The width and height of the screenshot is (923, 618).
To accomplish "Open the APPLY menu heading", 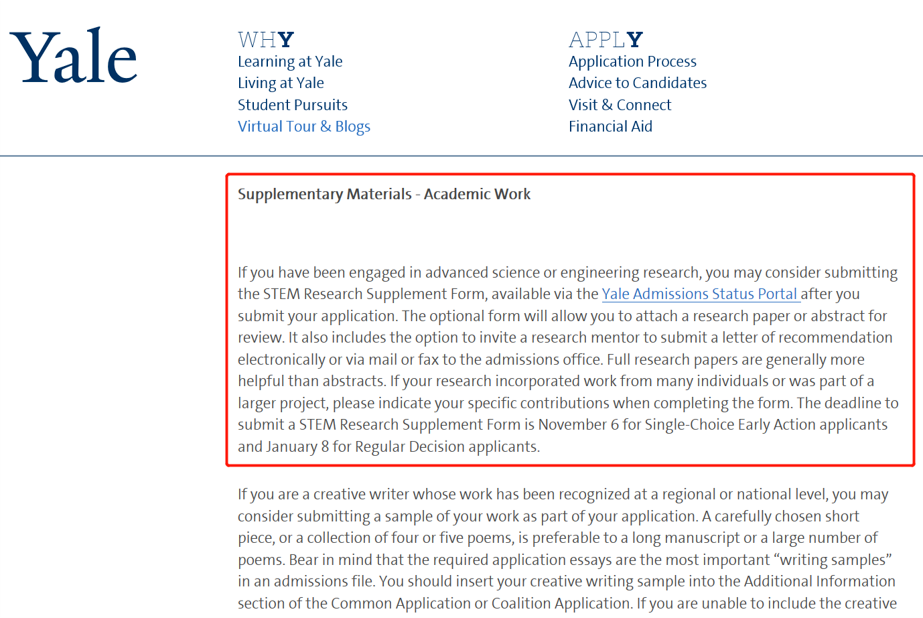I will (x=605, y=40).
